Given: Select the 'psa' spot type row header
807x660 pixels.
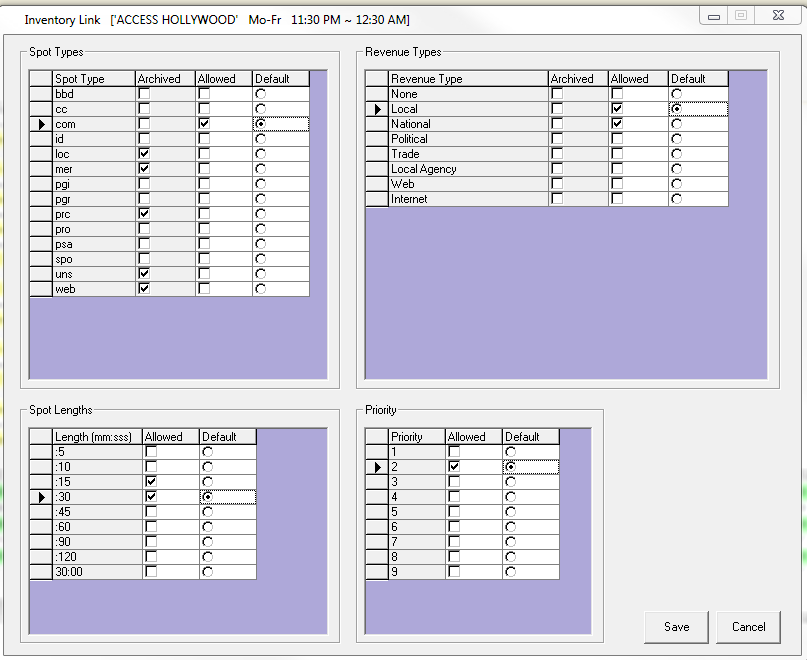Looking at the screenshot, I should (x=41, y=244).
